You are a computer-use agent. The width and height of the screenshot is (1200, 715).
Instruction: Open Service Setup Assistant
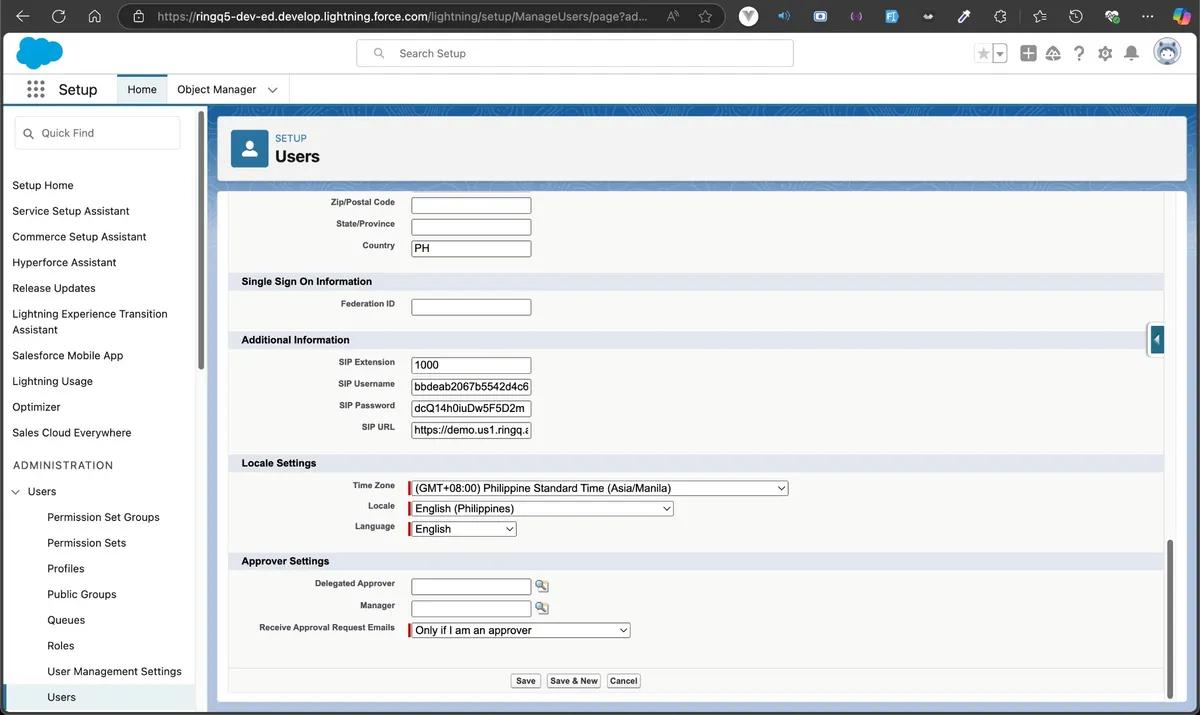[x=71, y=211]
